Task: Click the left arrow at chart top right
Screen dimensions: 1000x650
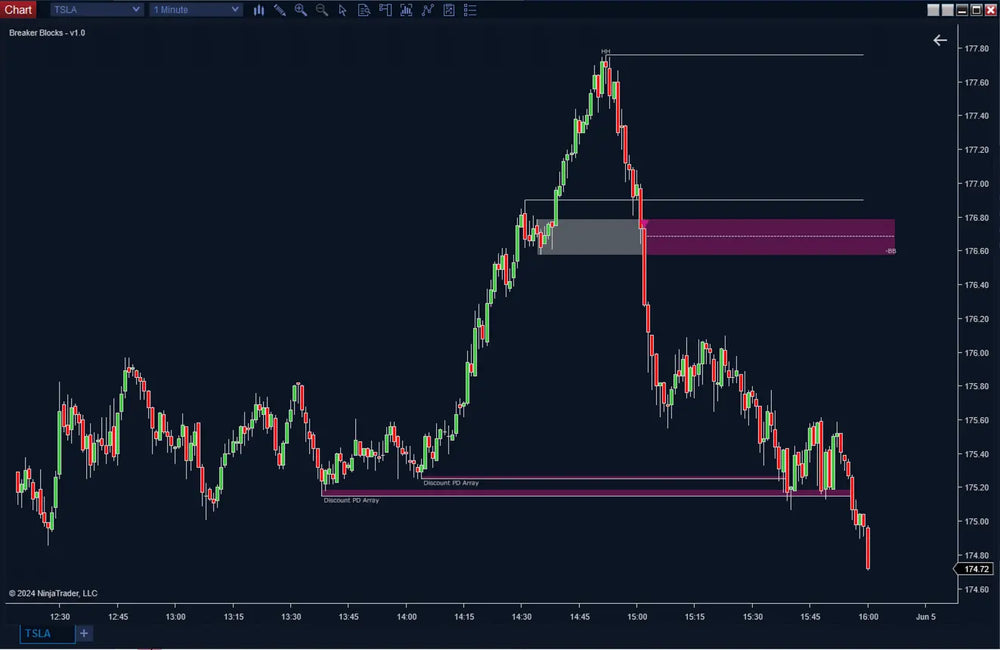Action: click(939, 40)
